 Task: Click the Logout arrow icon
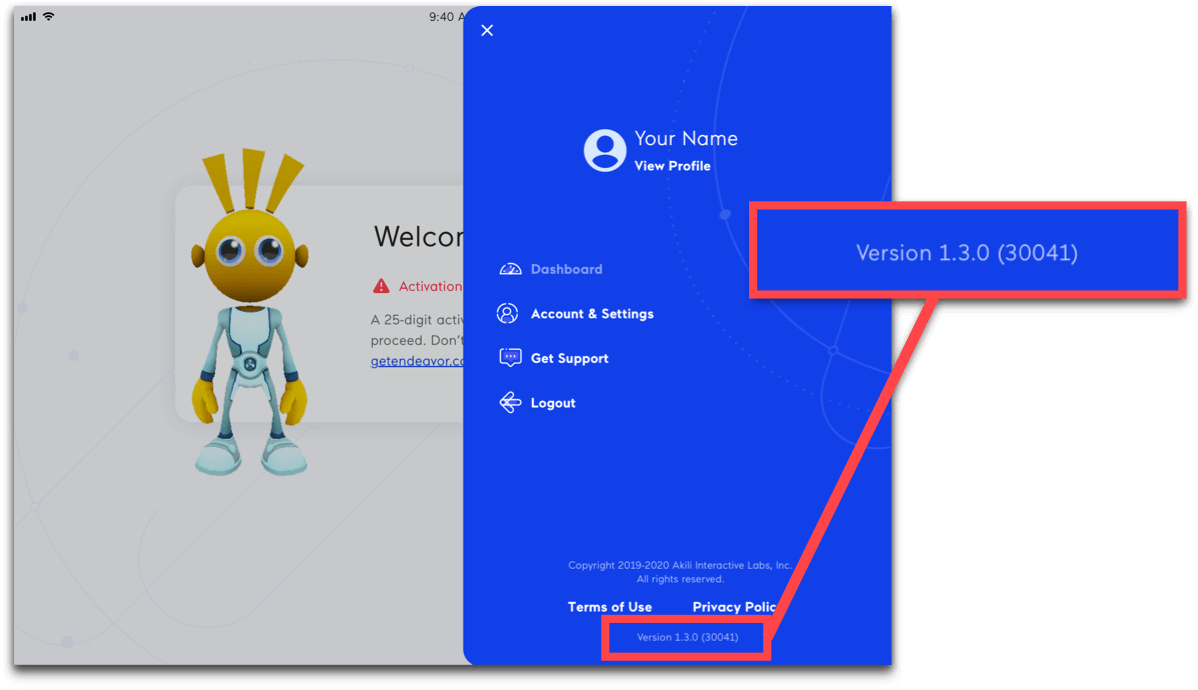(510, 403)
